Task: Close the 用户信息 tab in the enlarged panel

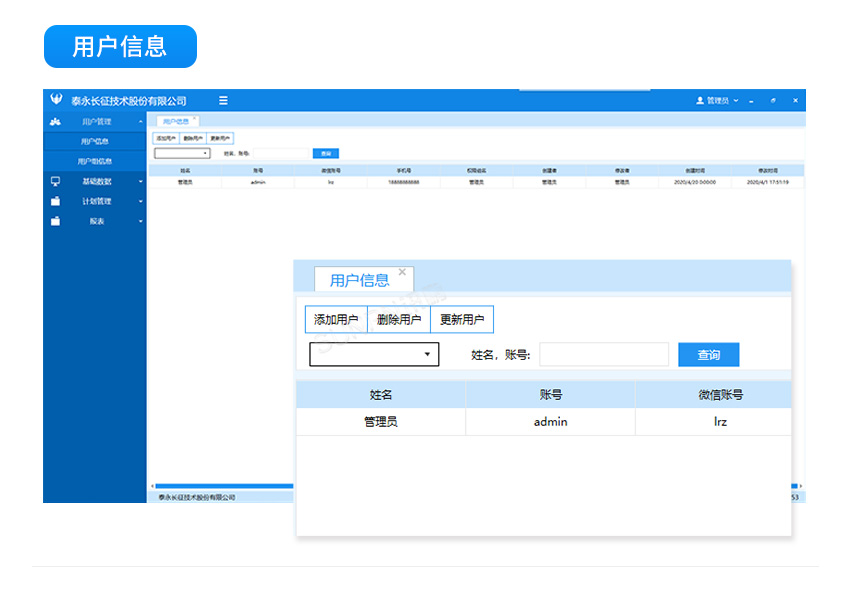Action: 402,272
